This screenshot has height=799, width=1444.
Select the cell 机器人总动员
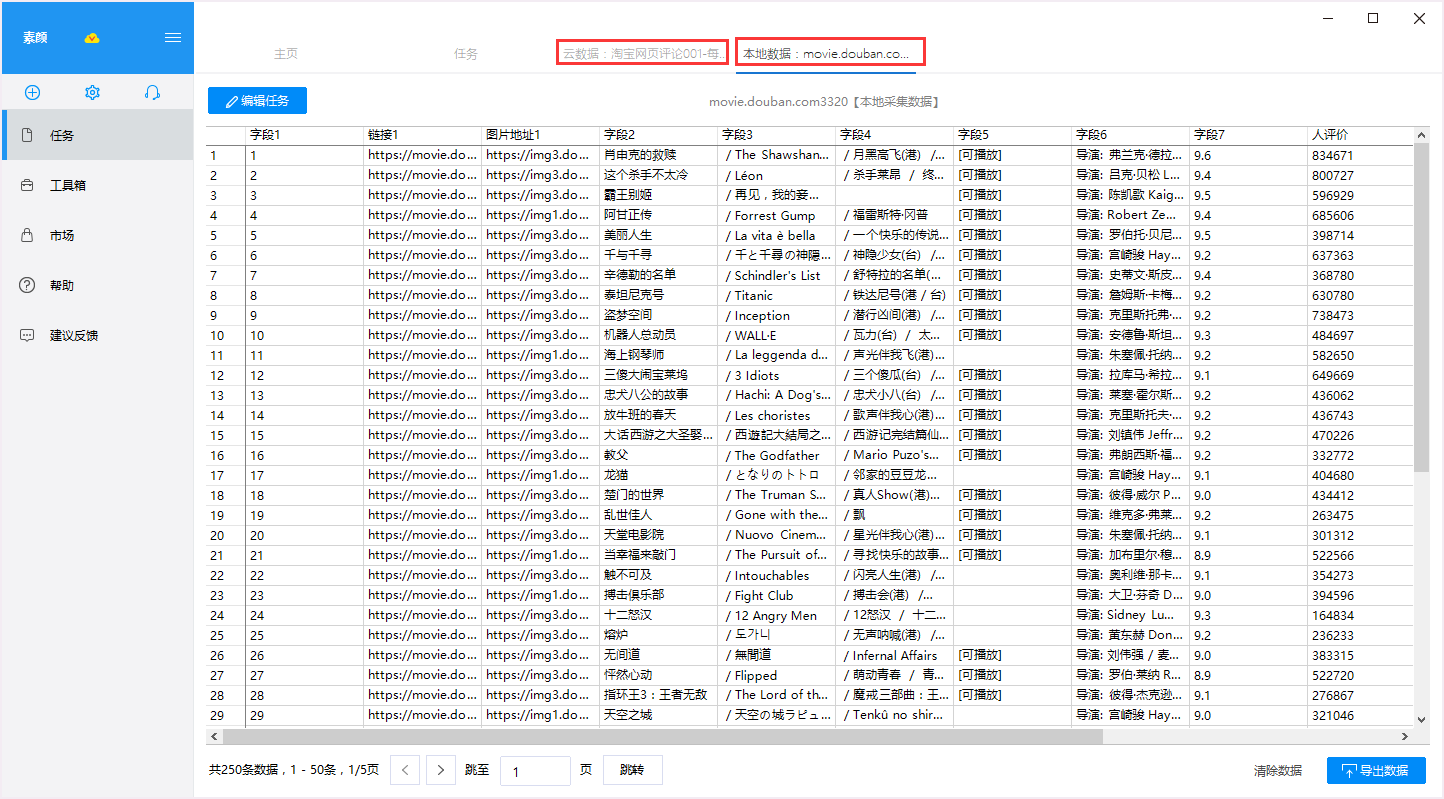tap(659, 335)
